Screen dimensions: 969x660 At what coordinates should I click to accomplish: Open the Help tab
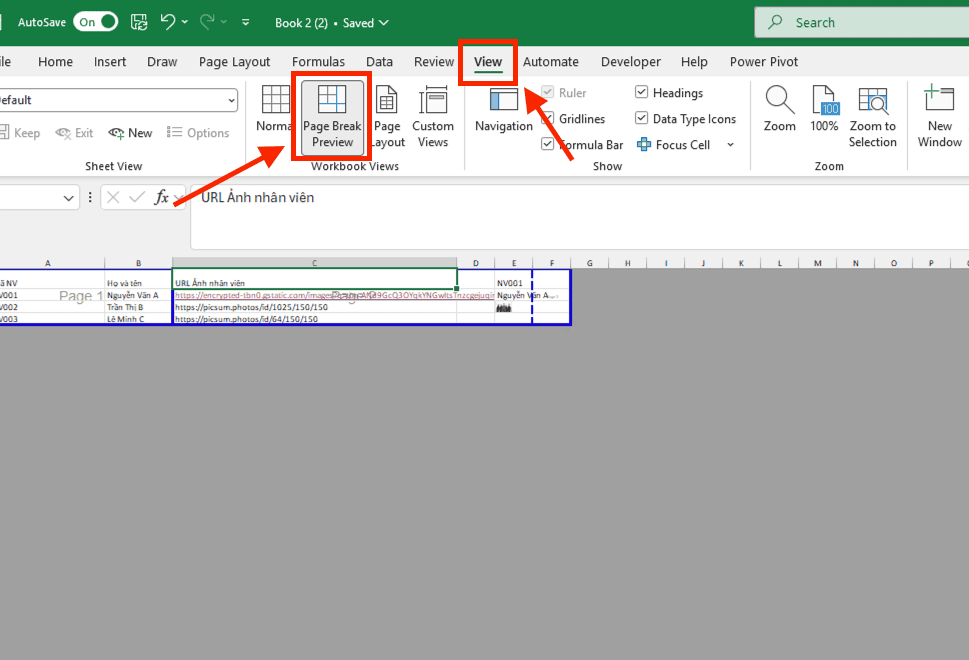pyautogui.click(x=694, y=62)
